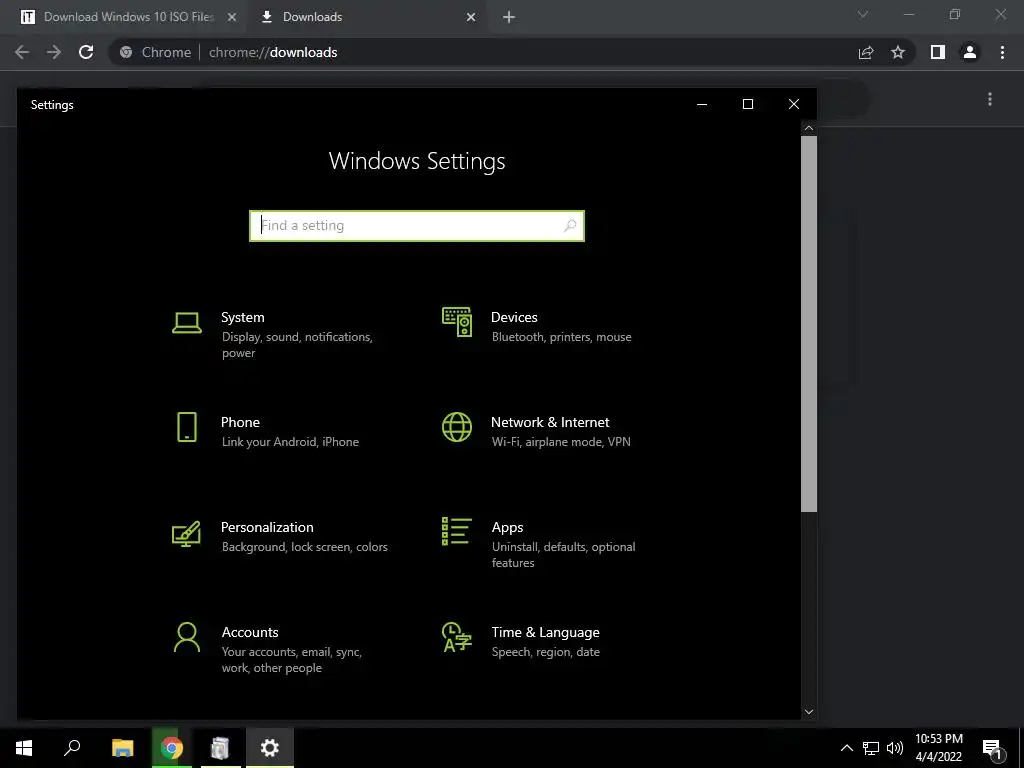
Task: Click the Settings scrollbar down arrow
Action: pyautogui.click(x=808, y=712)
